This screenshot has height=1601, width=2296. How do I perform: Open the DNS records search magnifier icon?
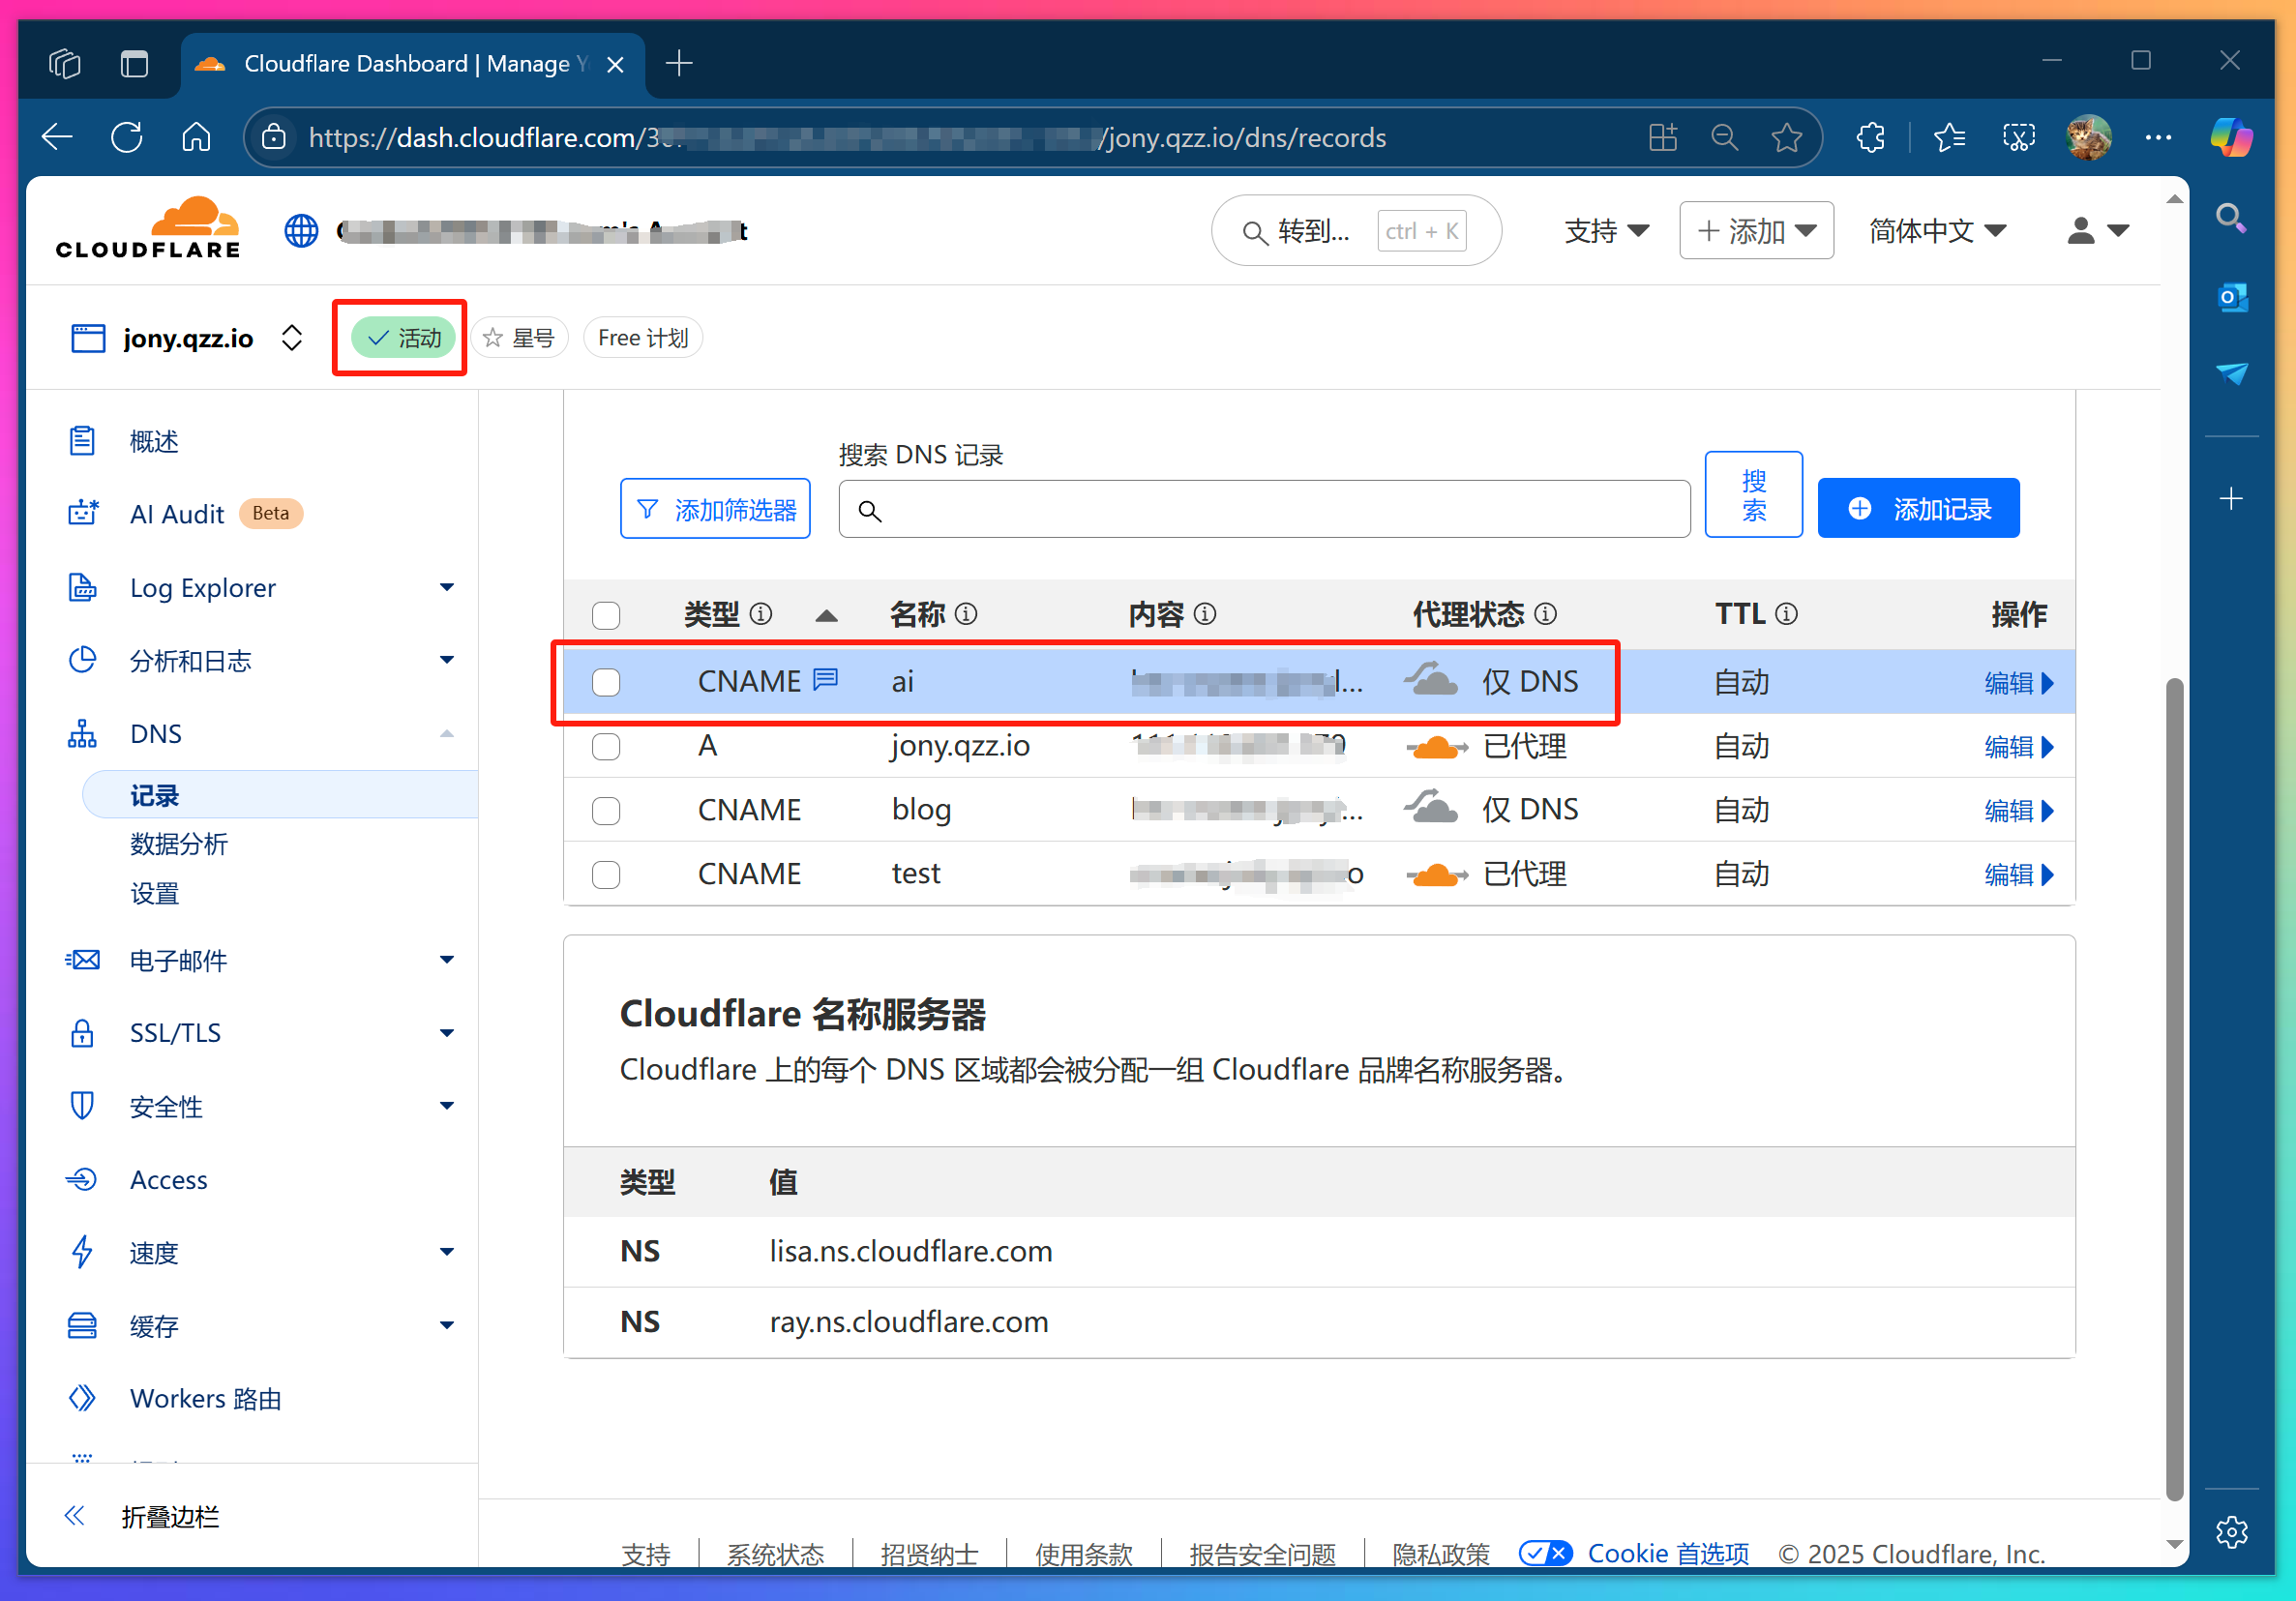coord(868,510)
